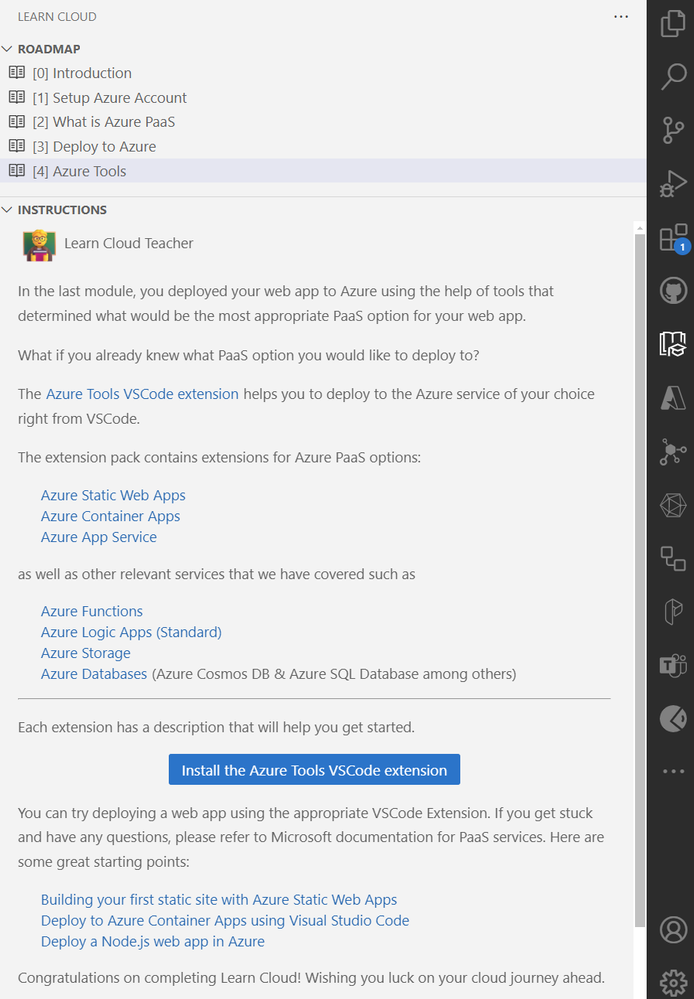Click book icon beside Introduction

coord(17,73)
